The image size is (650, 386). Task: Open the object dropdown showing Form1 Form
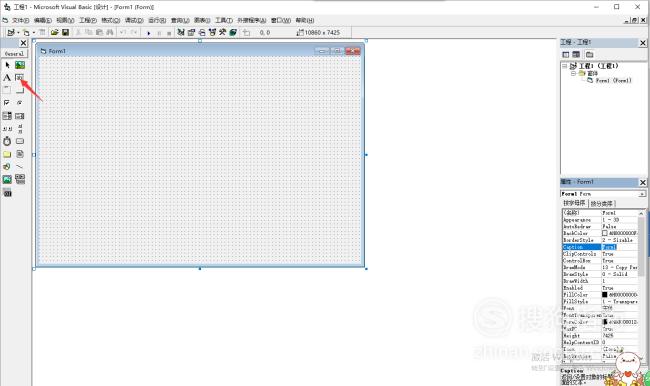click(642, 194)
